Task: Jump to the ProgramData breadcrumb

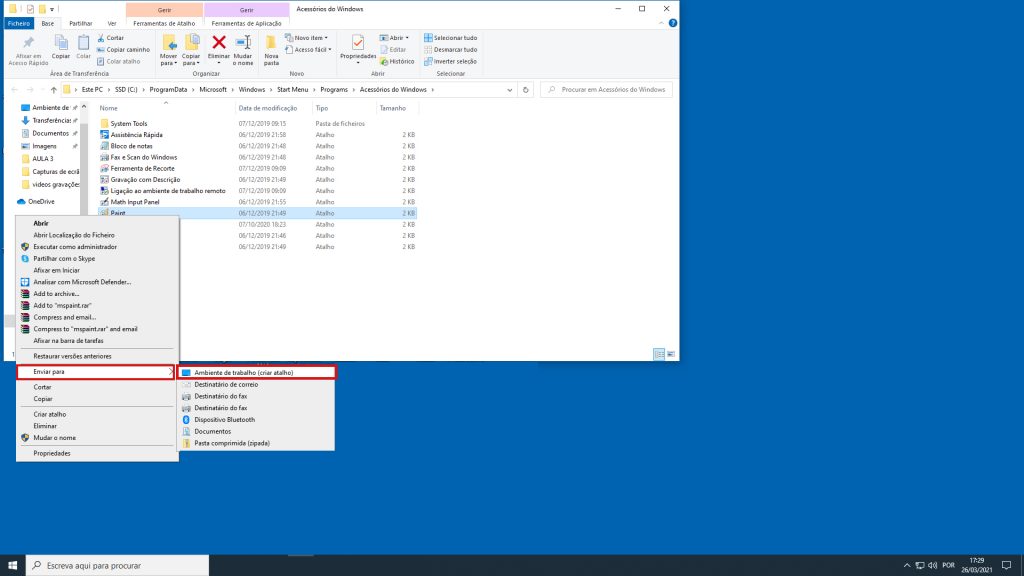Action: (x=168, y=89)
